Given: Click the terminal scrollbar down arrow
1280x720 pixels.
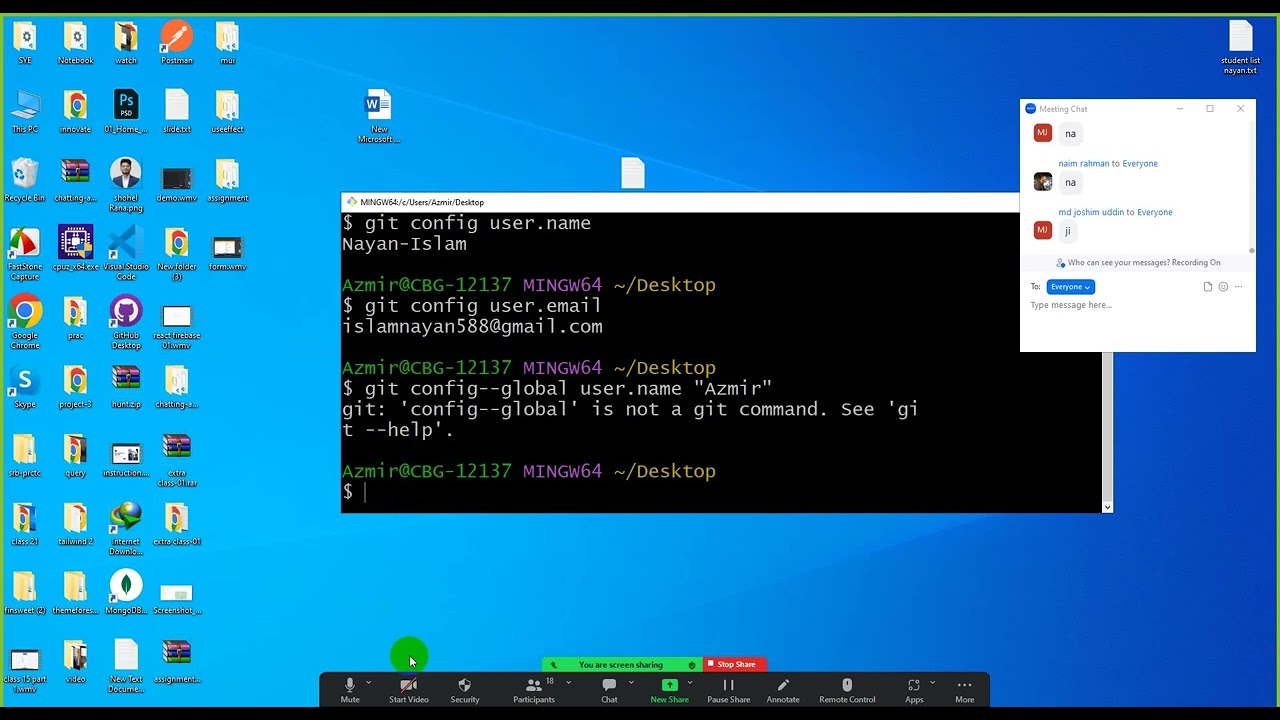Looking at the screenshot, I should click(1107, 507).
